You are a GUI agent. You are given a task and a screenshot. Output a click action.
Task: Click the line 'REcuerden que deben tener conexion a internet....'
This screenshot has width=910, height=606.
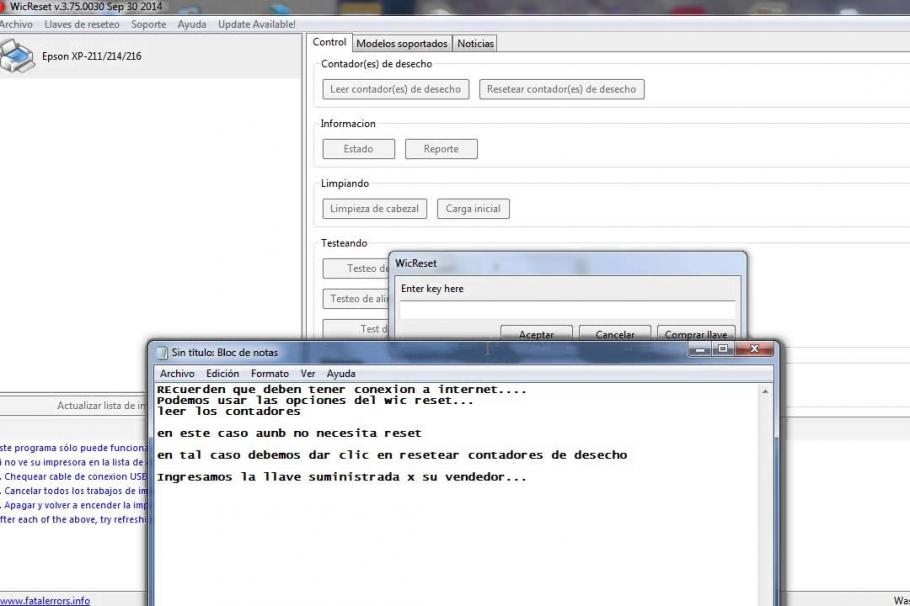tap(341, 389)
